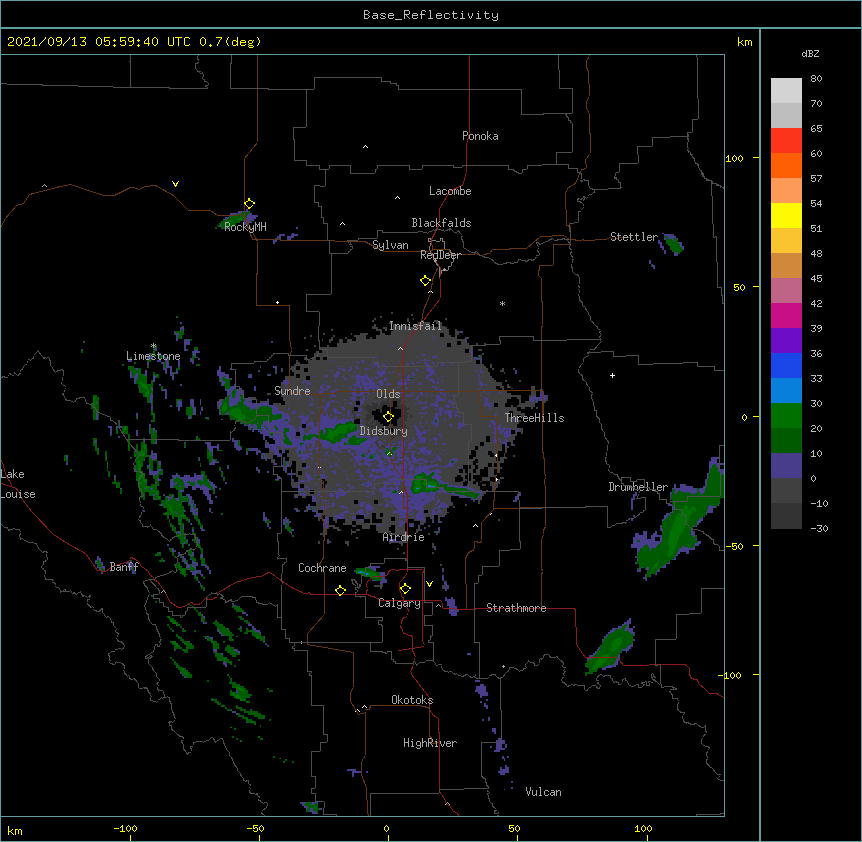The height and width of the screenshot is (842, 862).
Task: Click the RedDeer label
Action: click(440, 255)
